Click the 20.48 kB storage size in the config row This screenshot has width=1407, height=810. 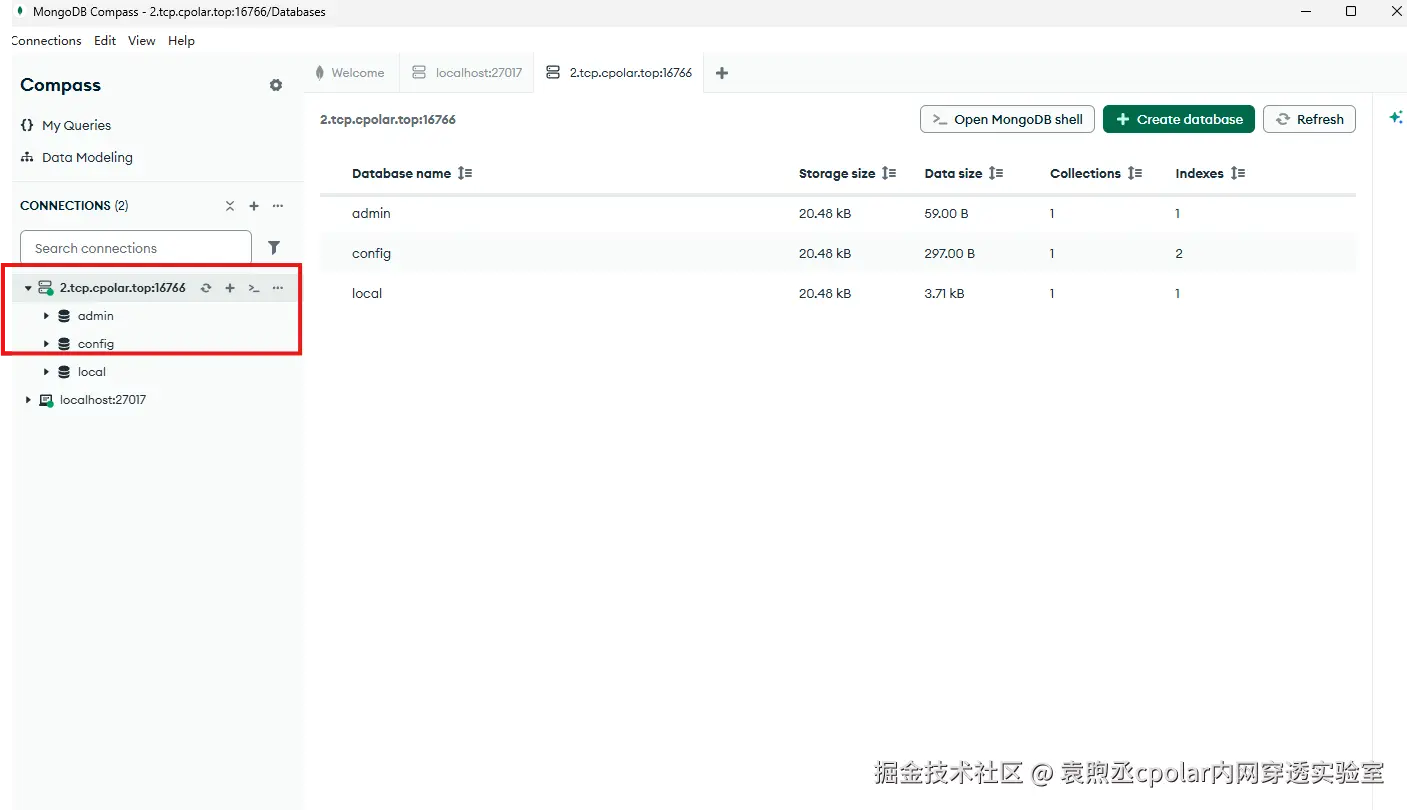(825, 253)
